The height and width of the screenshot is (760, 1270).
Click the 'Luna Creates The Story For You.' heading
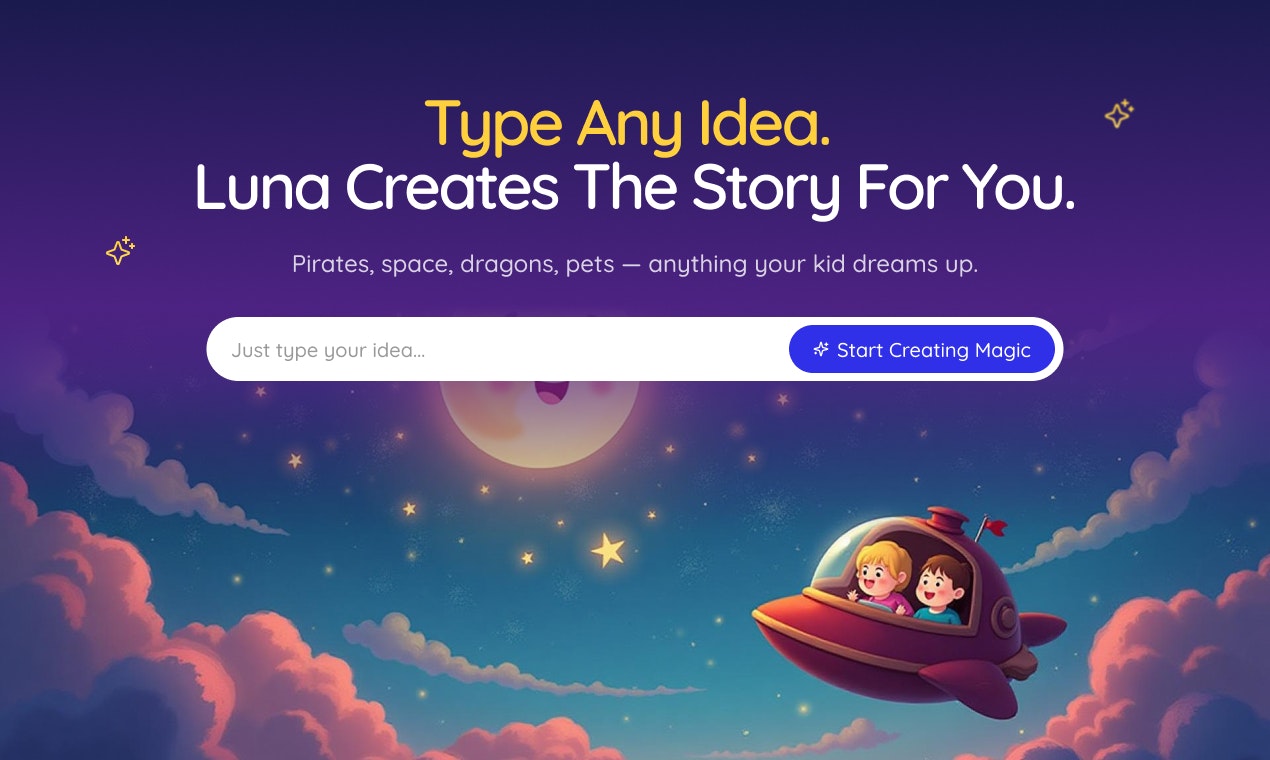tap(635, 187)
